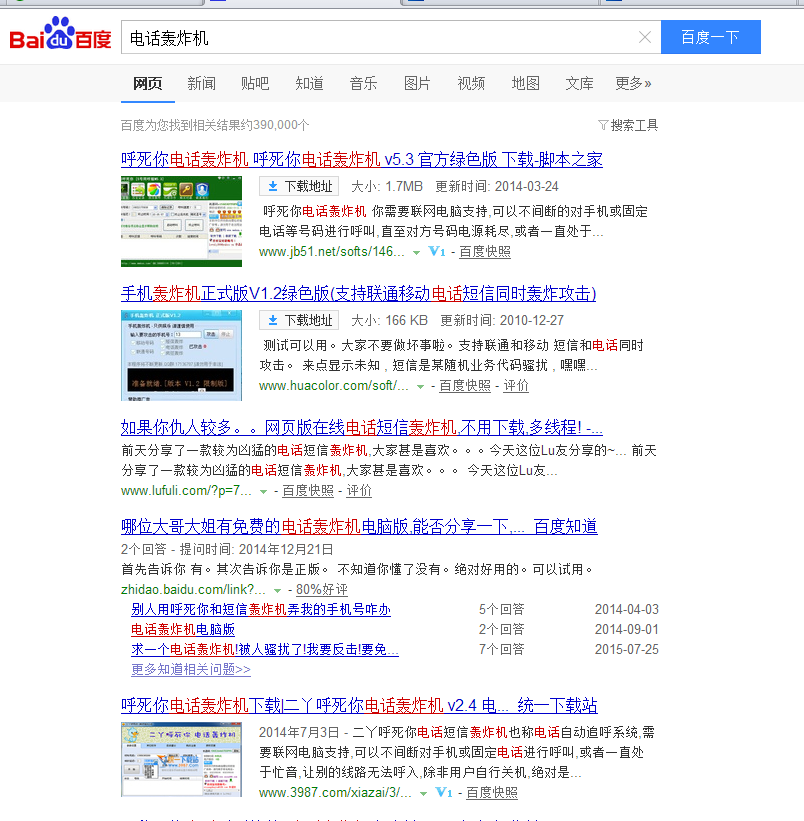Click 下载地址 for the 166 KB download
The height and width of the screenshot is (821, 804).
[x=299, y=320]
